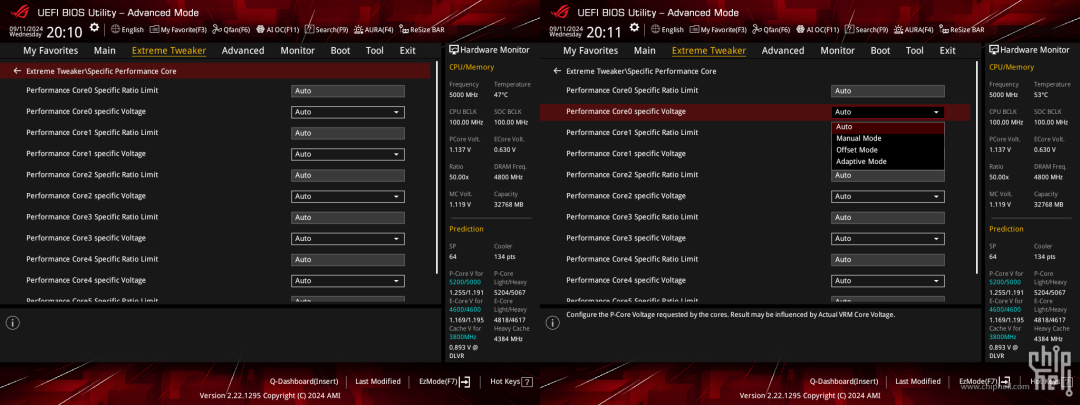
Task: Open Tool tab on the 20:11 screen
Action: (915, 50)
